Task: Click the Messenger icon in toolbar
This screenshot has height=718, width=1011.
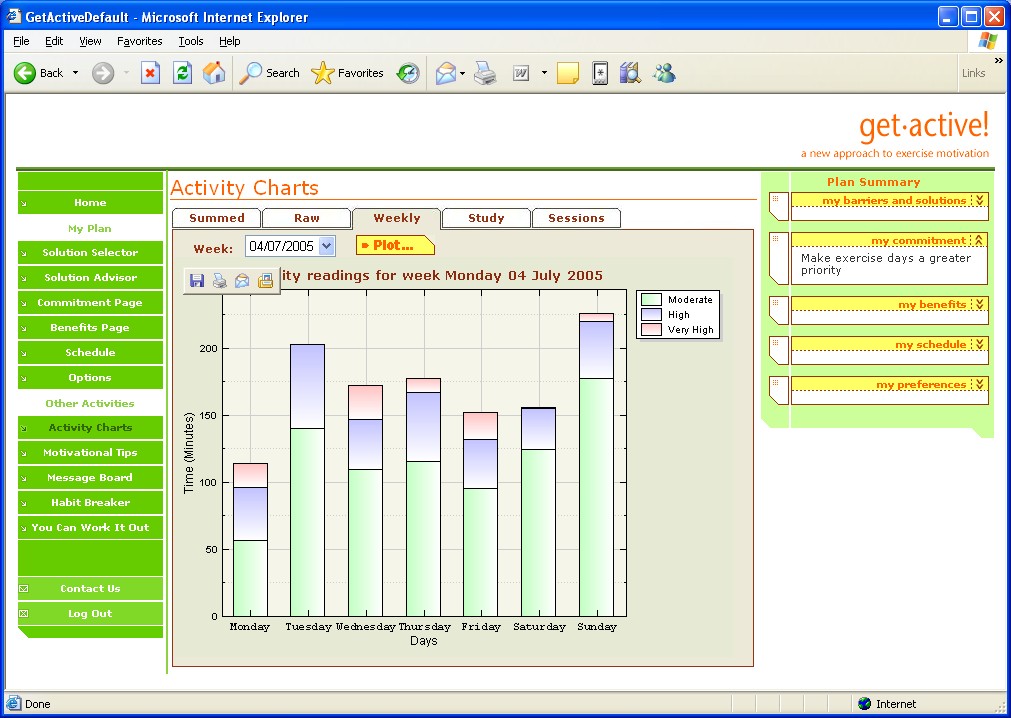Action: (664, 73)
